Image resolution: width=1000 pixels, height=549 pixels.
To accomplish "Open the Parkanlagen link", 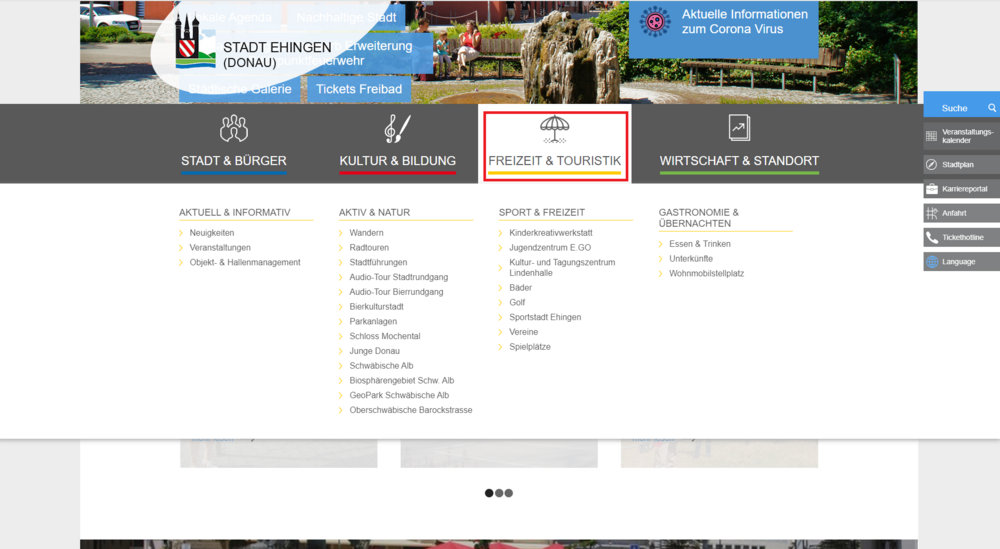I will (373, 321).
